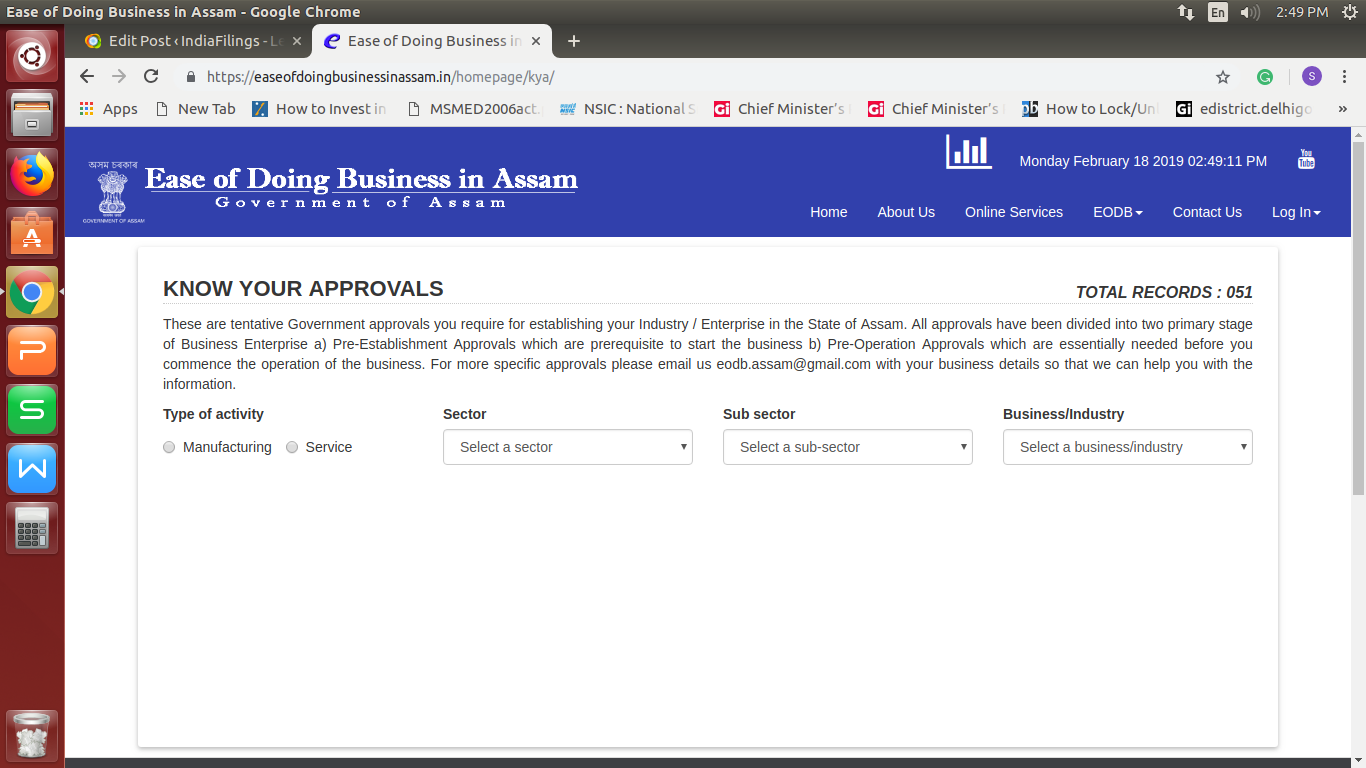The width and height of the screenshot is (1366, 768).
Task: Open the 'Select a sub-sector' dropdown
Action: click(847, 447)
